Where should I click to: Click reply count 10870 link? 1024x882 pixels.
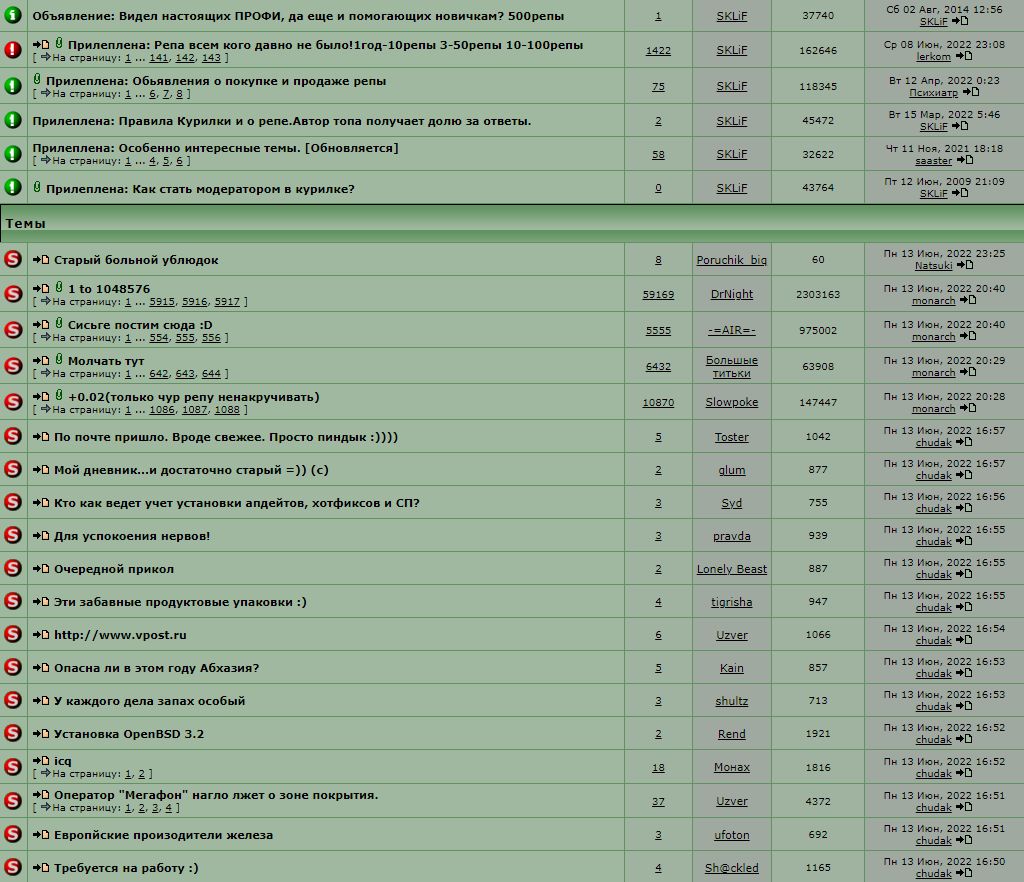658,403
